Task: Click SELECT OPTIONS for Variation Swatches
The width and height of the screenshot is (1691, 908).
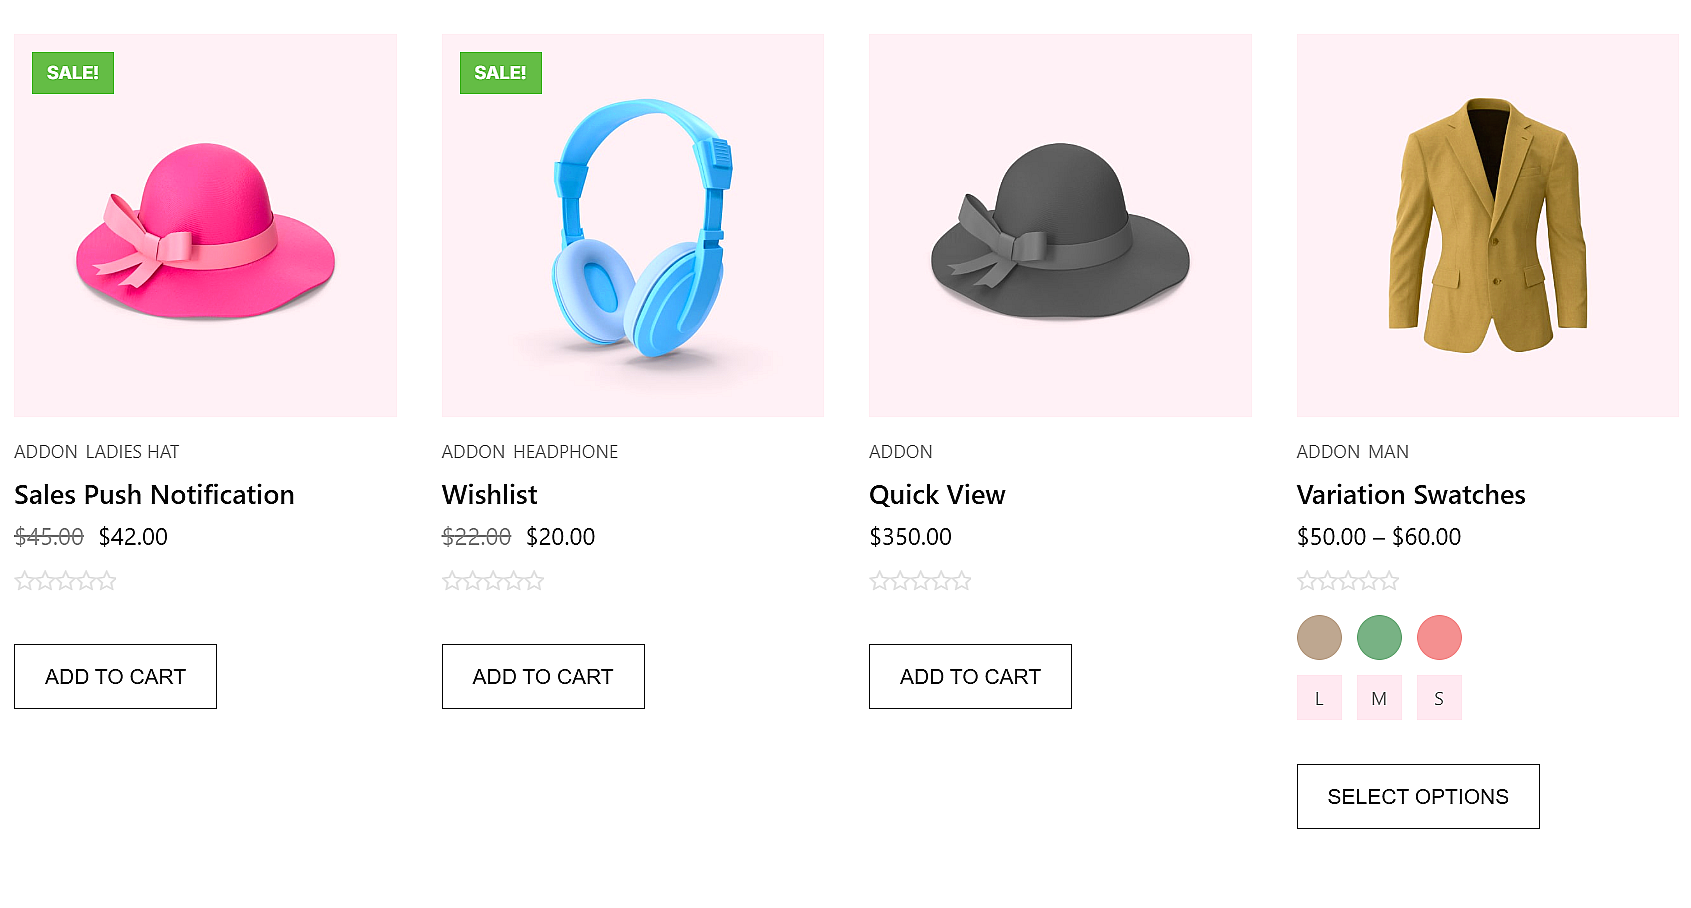Action: point(1417,796)
